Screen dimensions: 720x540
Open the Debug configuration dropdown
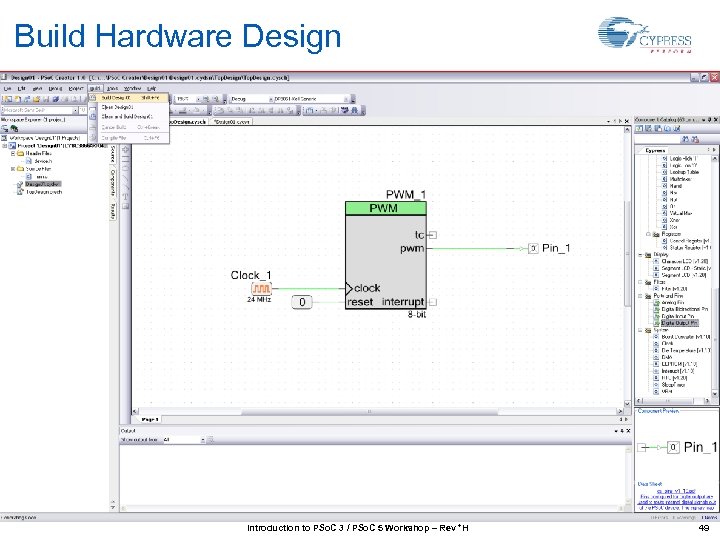pyautogui.click(x=252, y=99)
